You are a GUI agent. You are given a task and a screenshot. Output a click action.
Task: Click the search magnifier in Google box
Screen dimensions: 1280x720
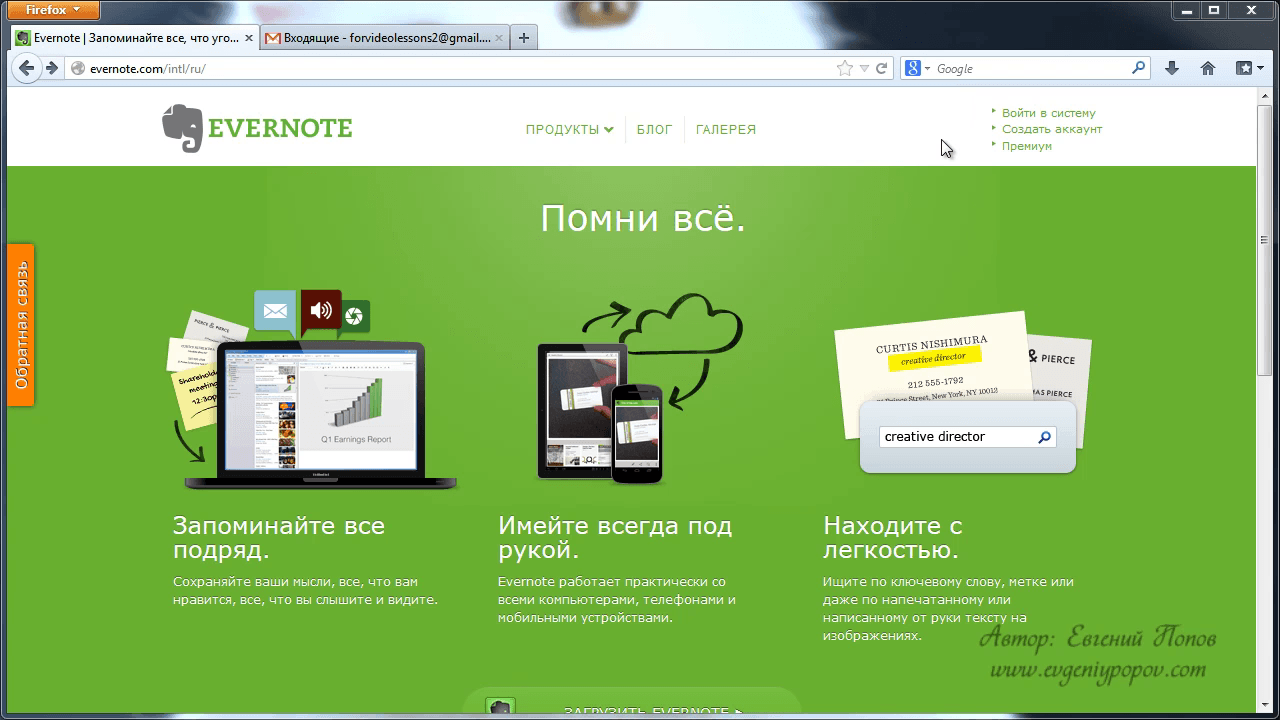tap(1138, 68)
